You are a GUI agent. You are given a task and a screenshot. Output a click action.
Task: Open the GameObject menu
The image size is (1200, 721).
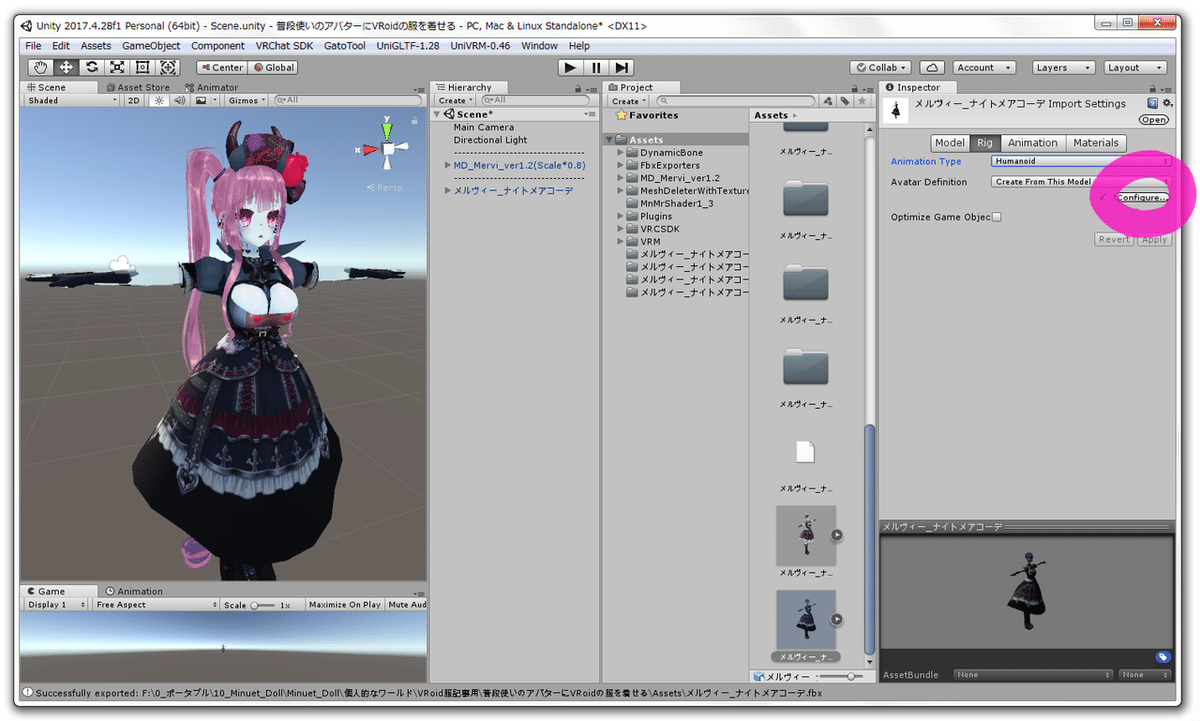151,46
